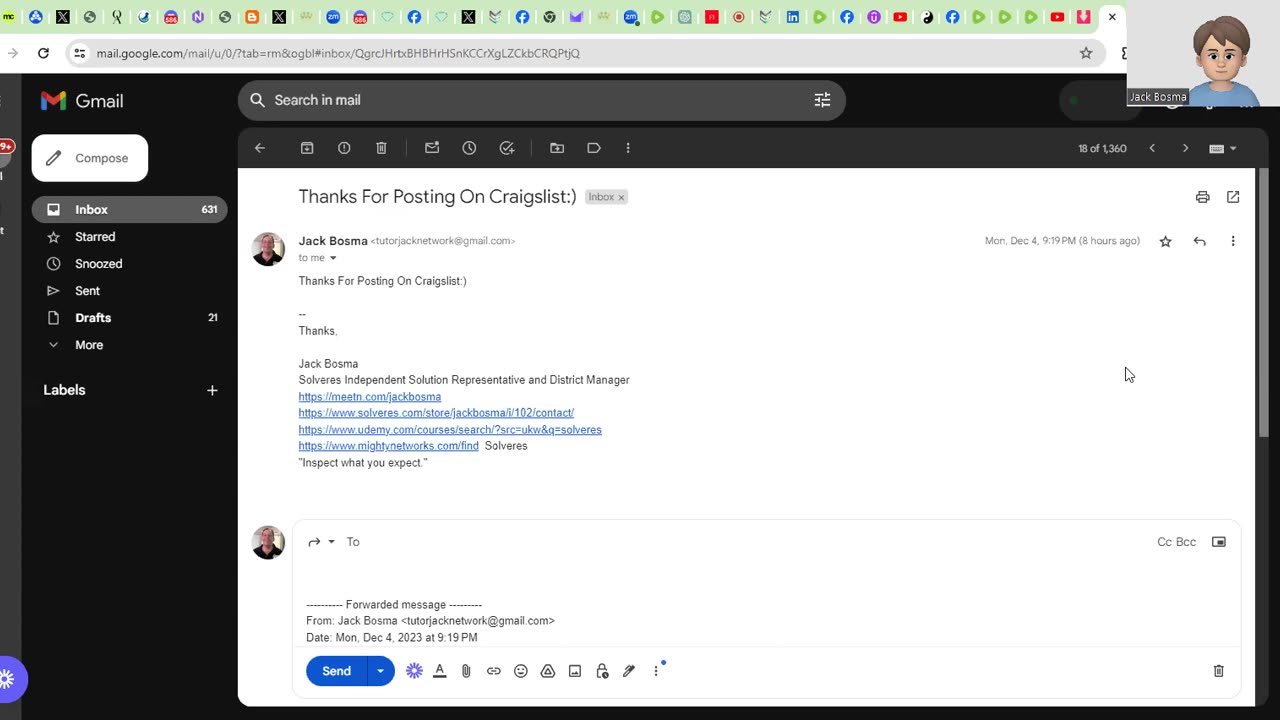Delete this email using the trash icon
1280x720 pixels.
pyautogui.click(x=381, y=148)
